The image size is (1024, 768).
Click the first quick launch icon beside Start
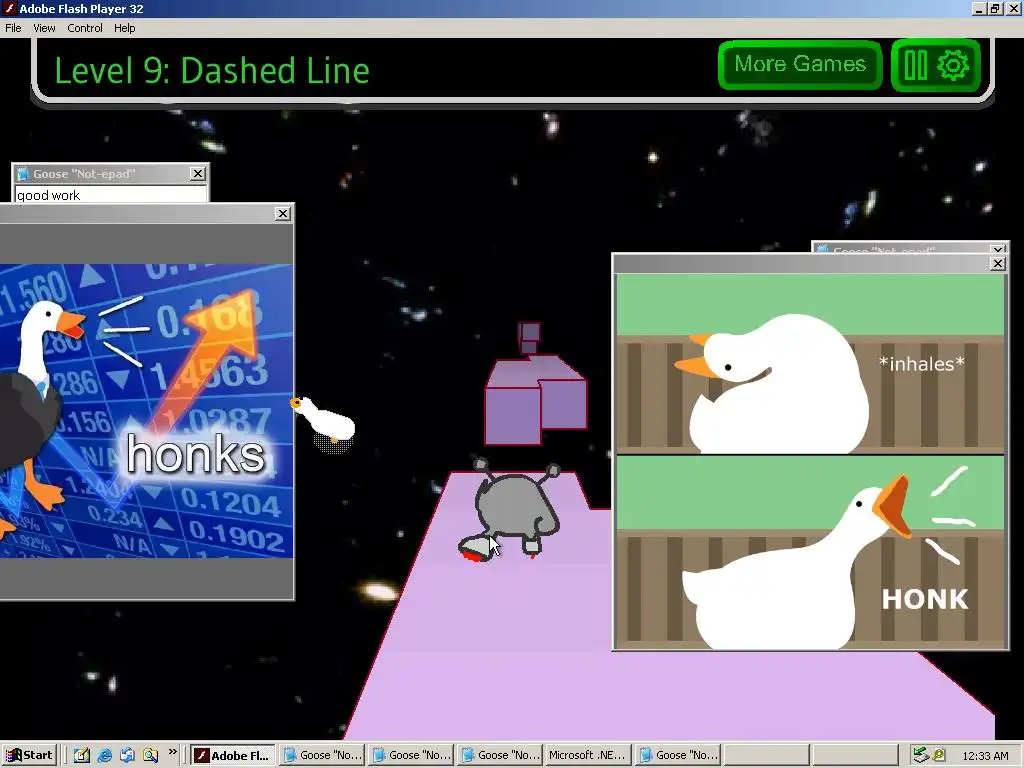point(82,756)
